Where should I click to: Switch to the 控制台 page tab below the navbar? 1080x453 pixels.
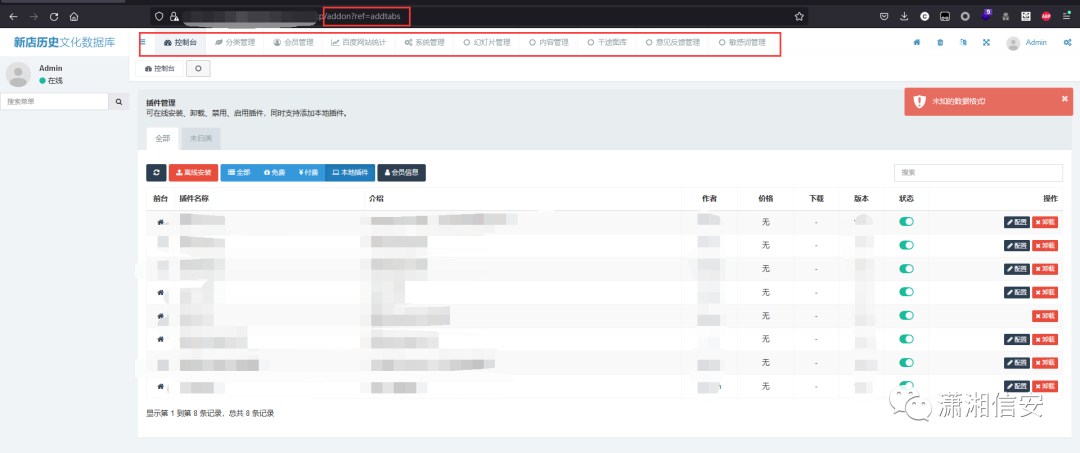tap(160, 69)
